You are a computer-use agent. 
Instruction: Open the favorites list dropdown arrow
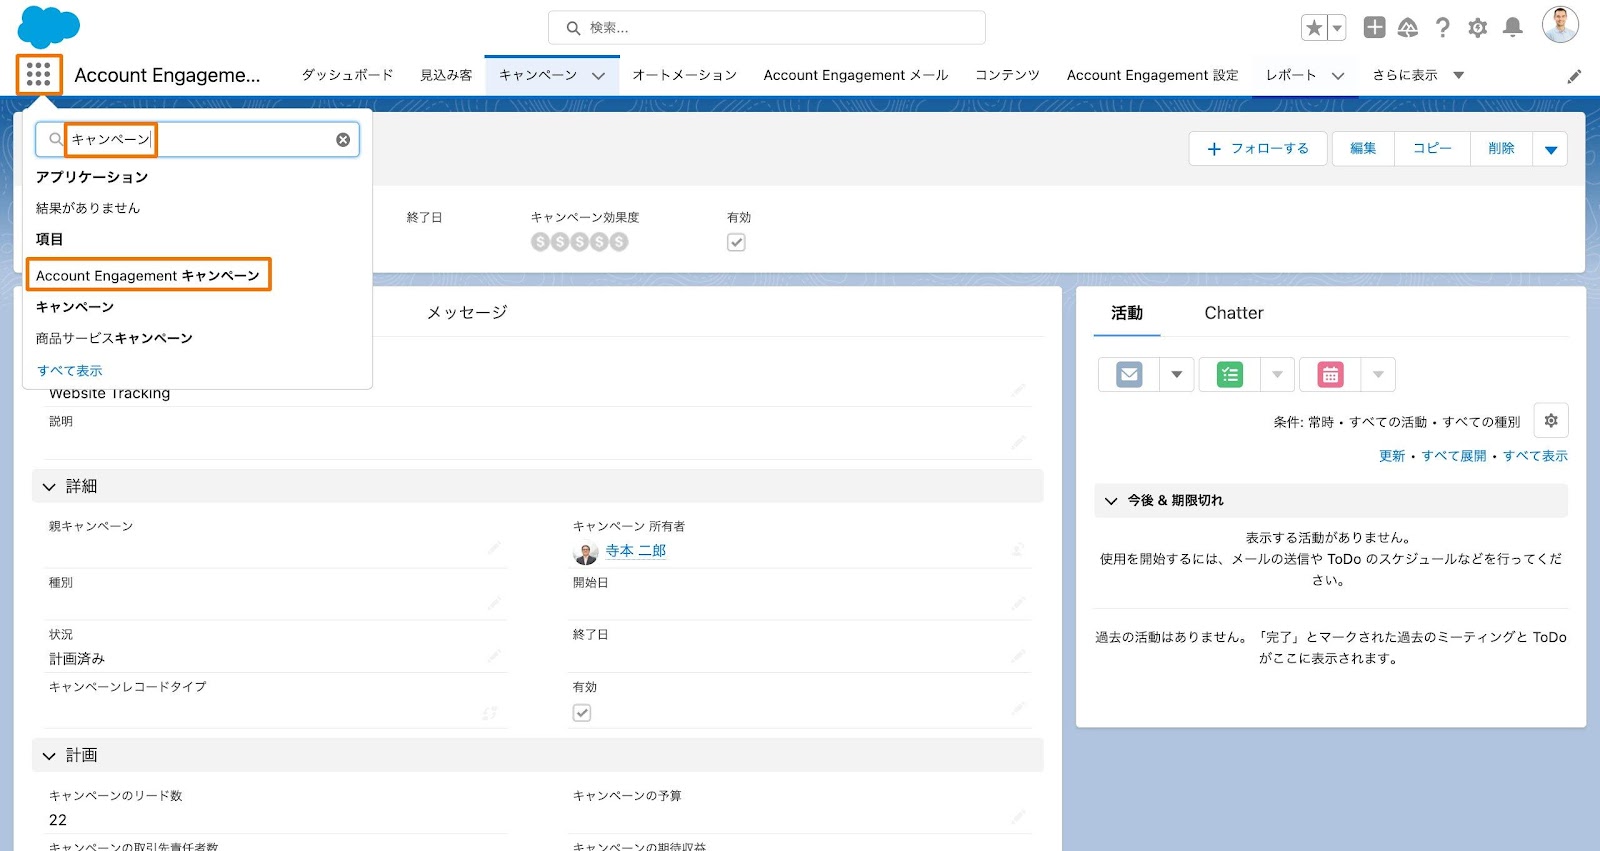pos(1337,28)
